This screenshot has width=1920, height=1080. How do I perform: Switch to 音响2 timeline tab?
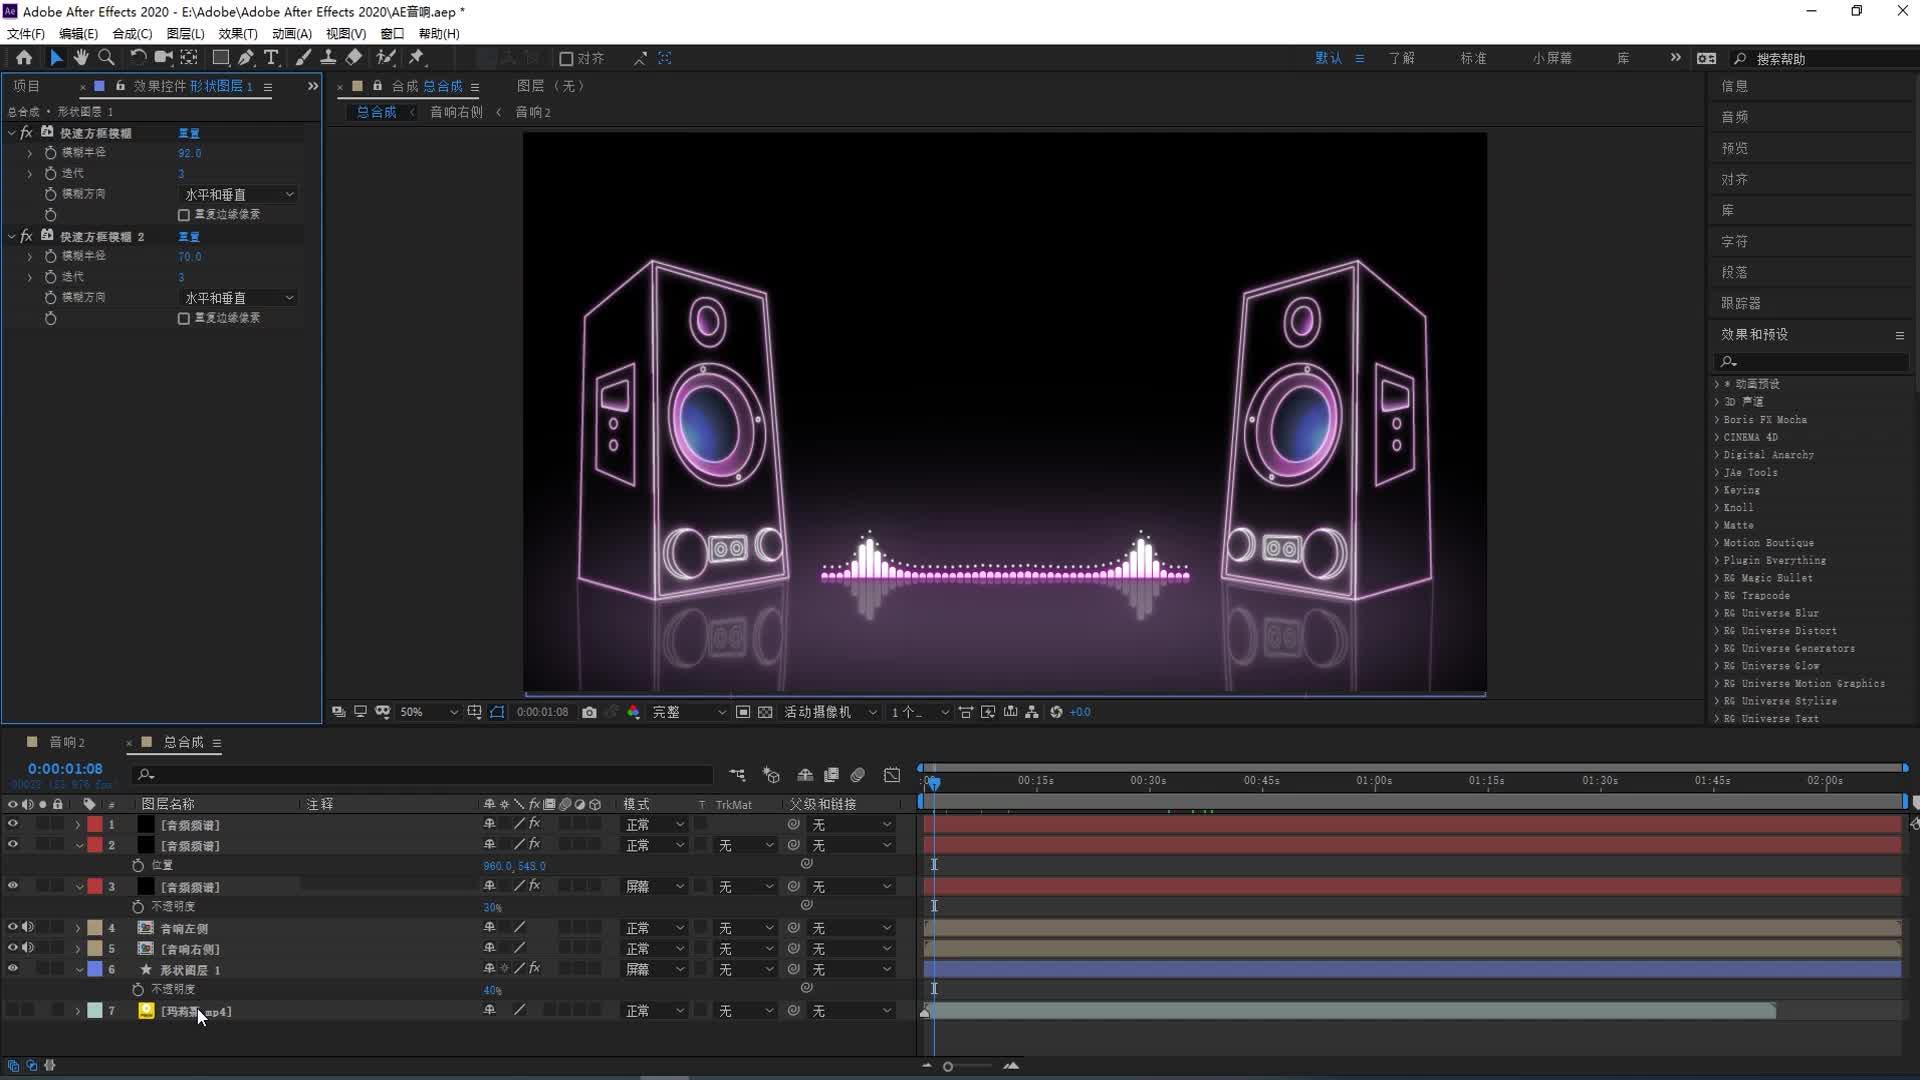pos(67,742)
